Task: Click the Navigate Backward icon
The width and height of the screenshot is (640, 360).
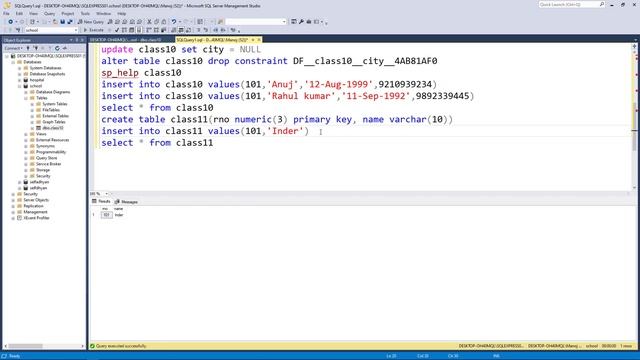Action: pyautogui.click(x=10, y=22)
